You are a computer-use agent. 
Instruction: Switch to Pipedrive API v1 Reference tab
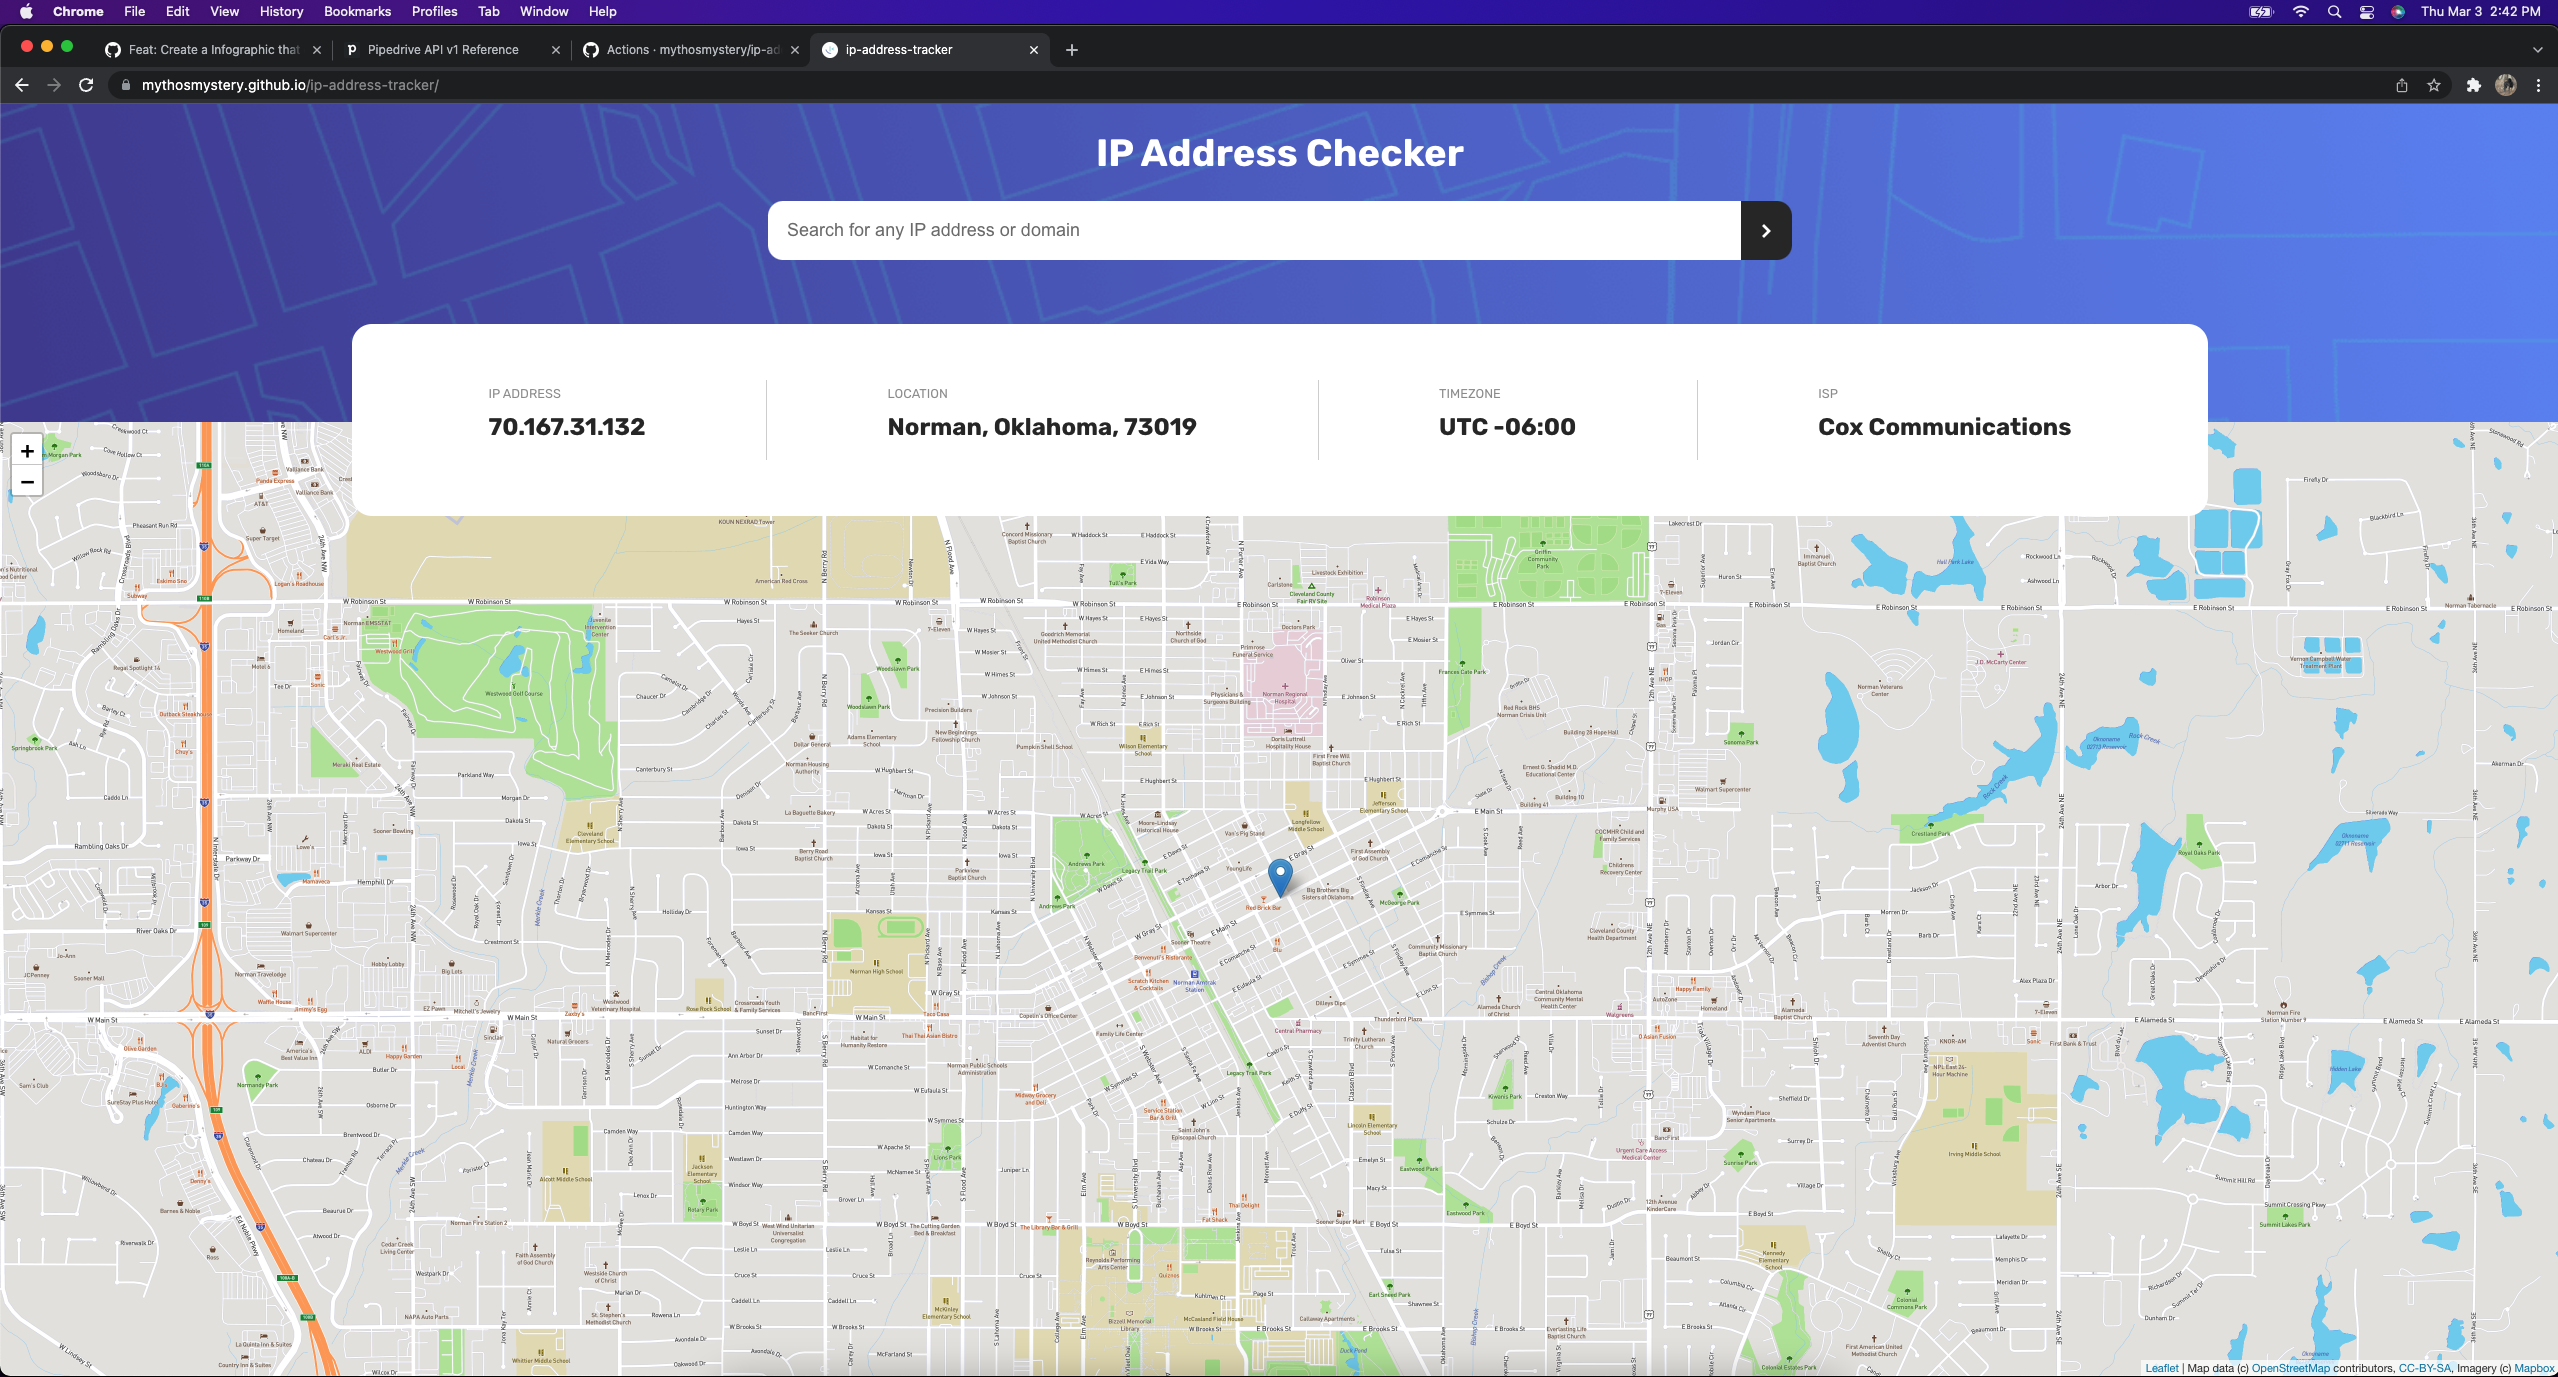(x=442, y=50)
